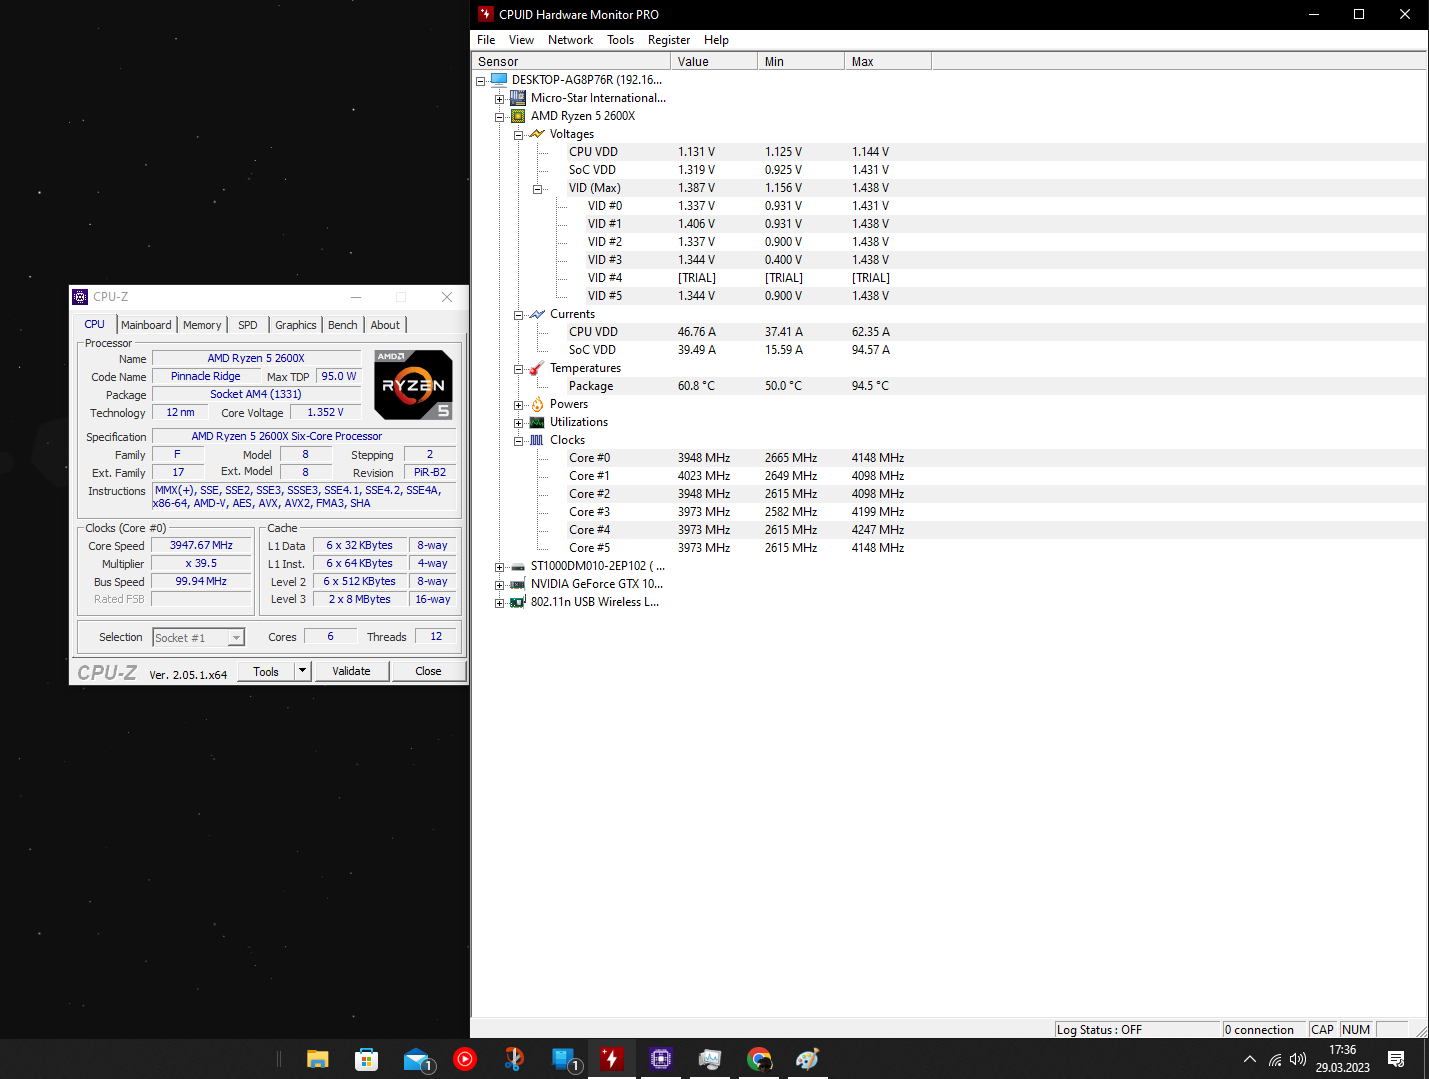Open File Explorer from the taskbar
Viewport: 1429px width, 1079px height.
tap(318, 1059)
